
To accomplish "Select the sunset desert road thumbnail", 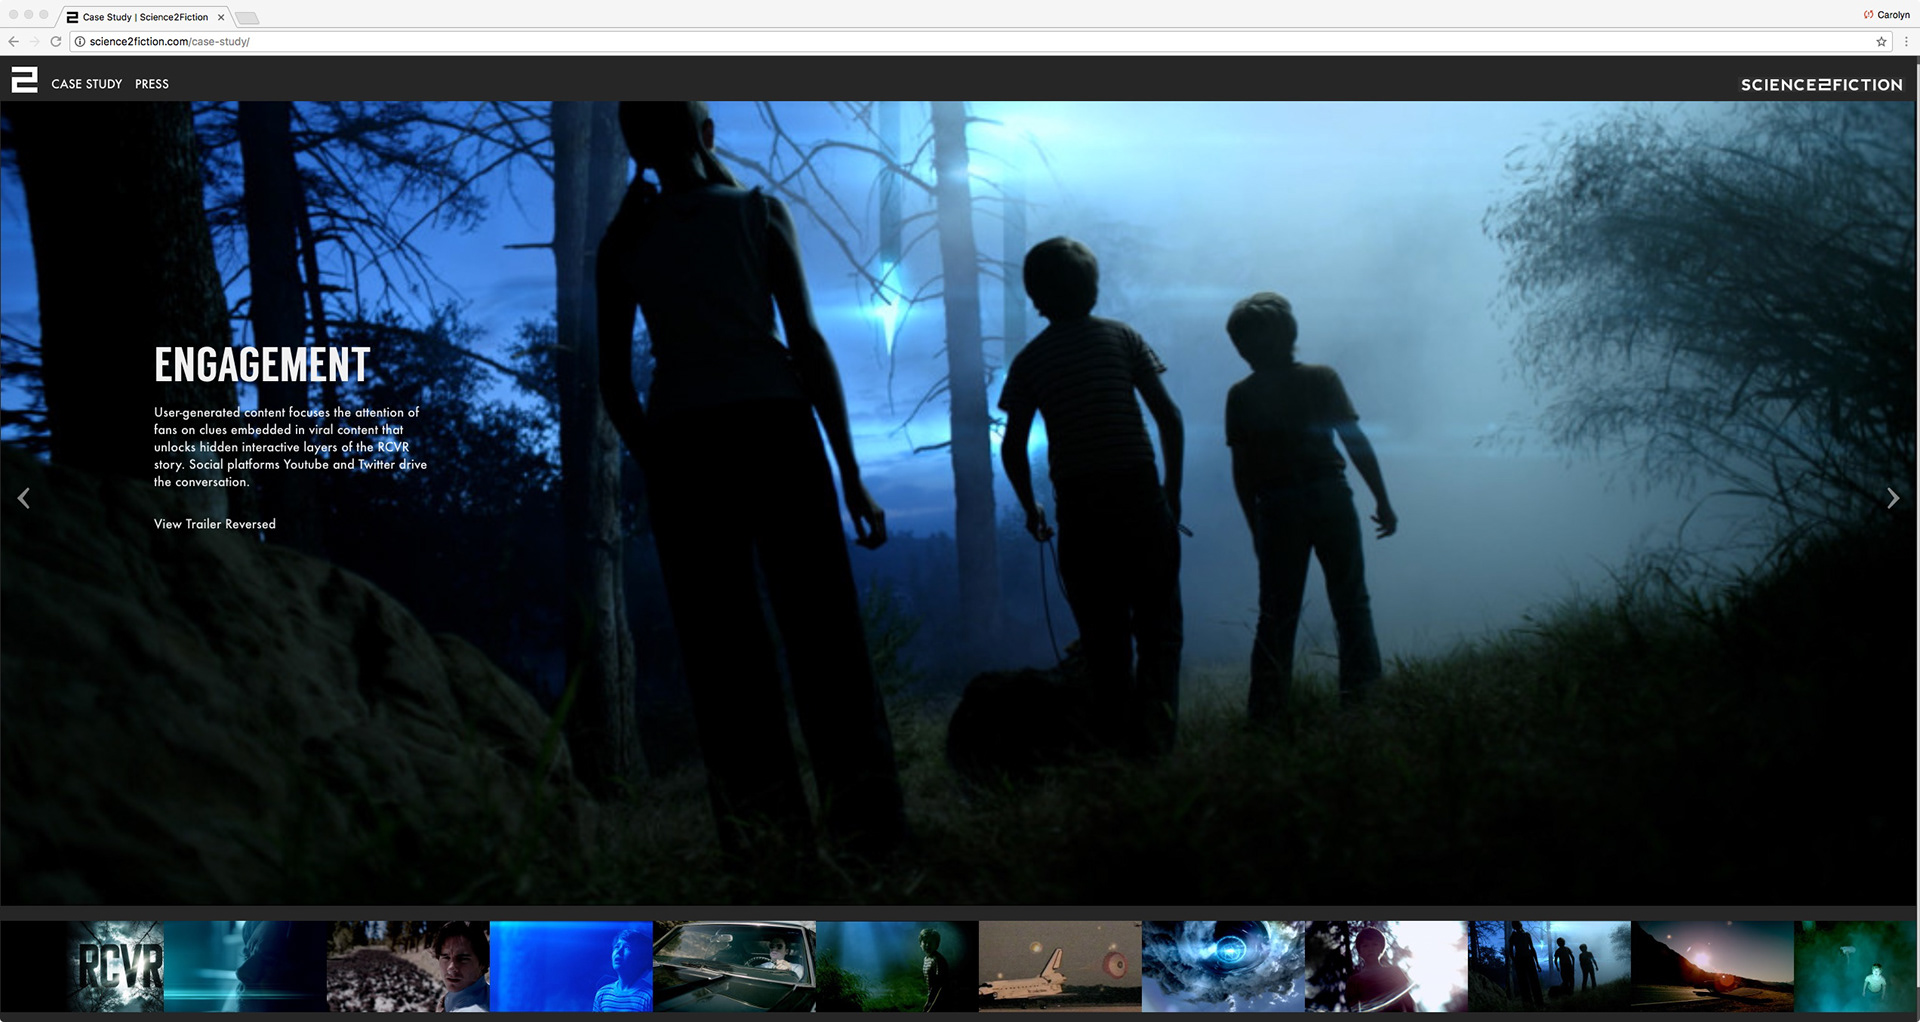I will [1712, 966].
